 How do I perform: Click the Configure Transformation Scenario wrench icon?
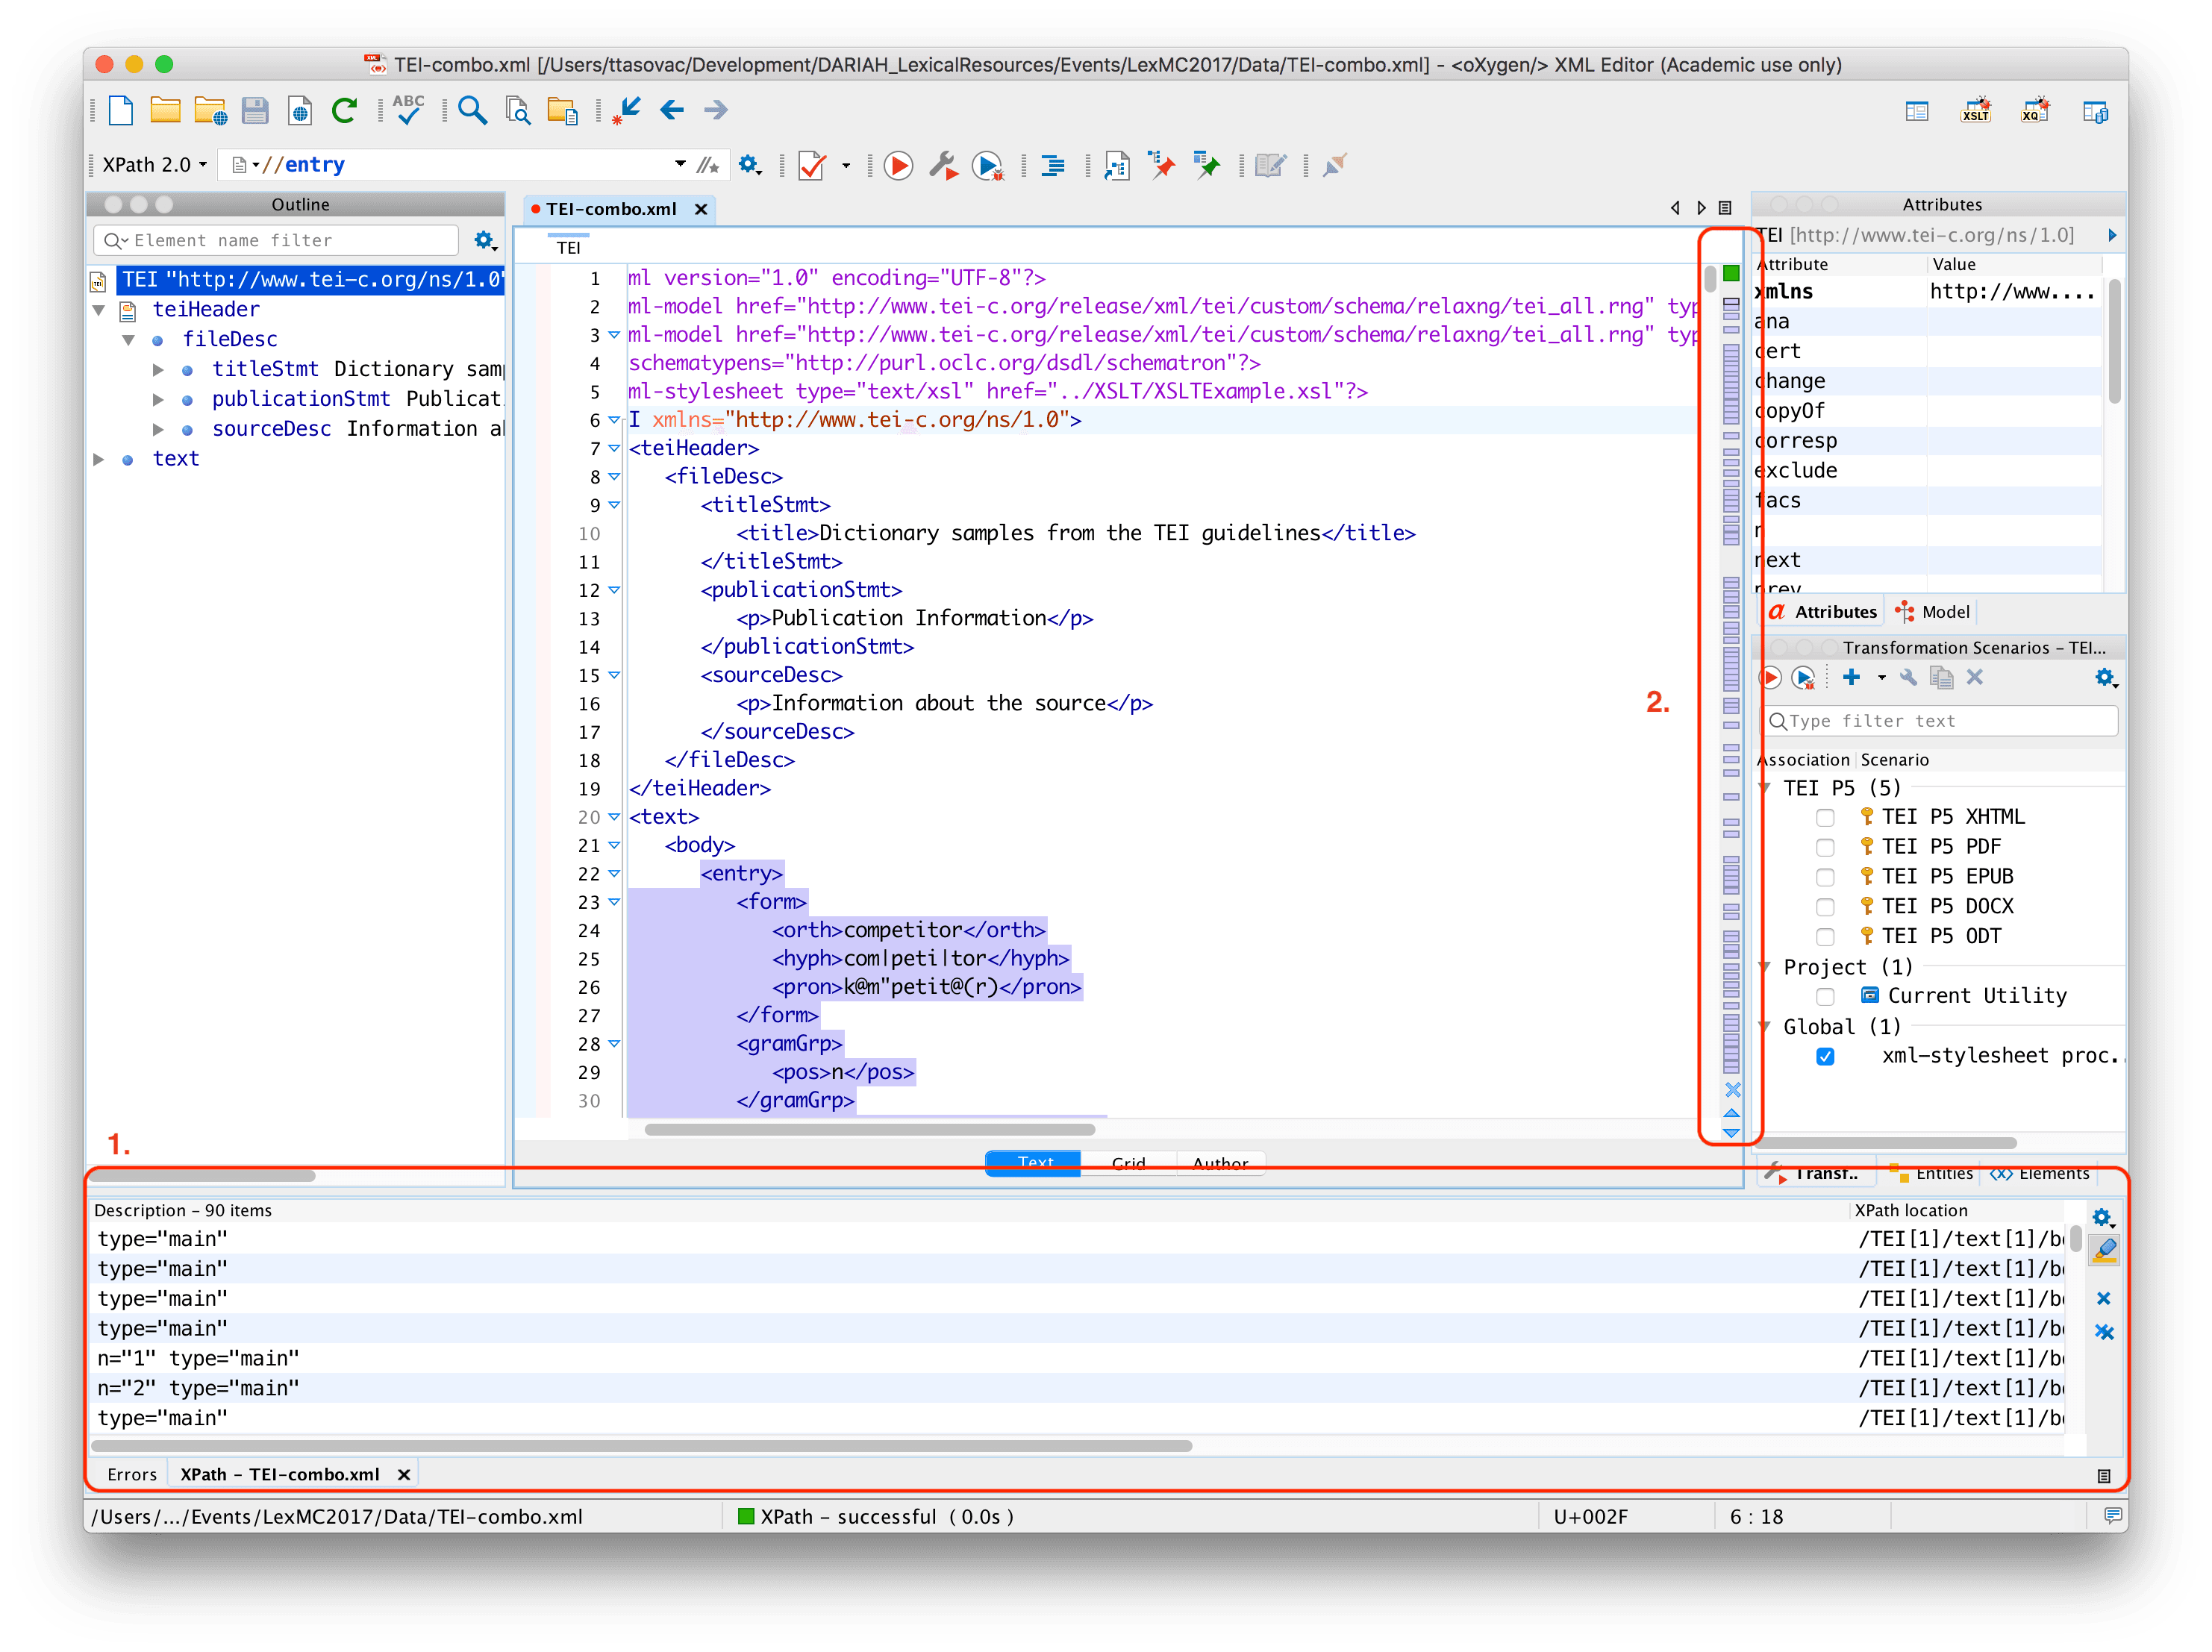[942, 166]
